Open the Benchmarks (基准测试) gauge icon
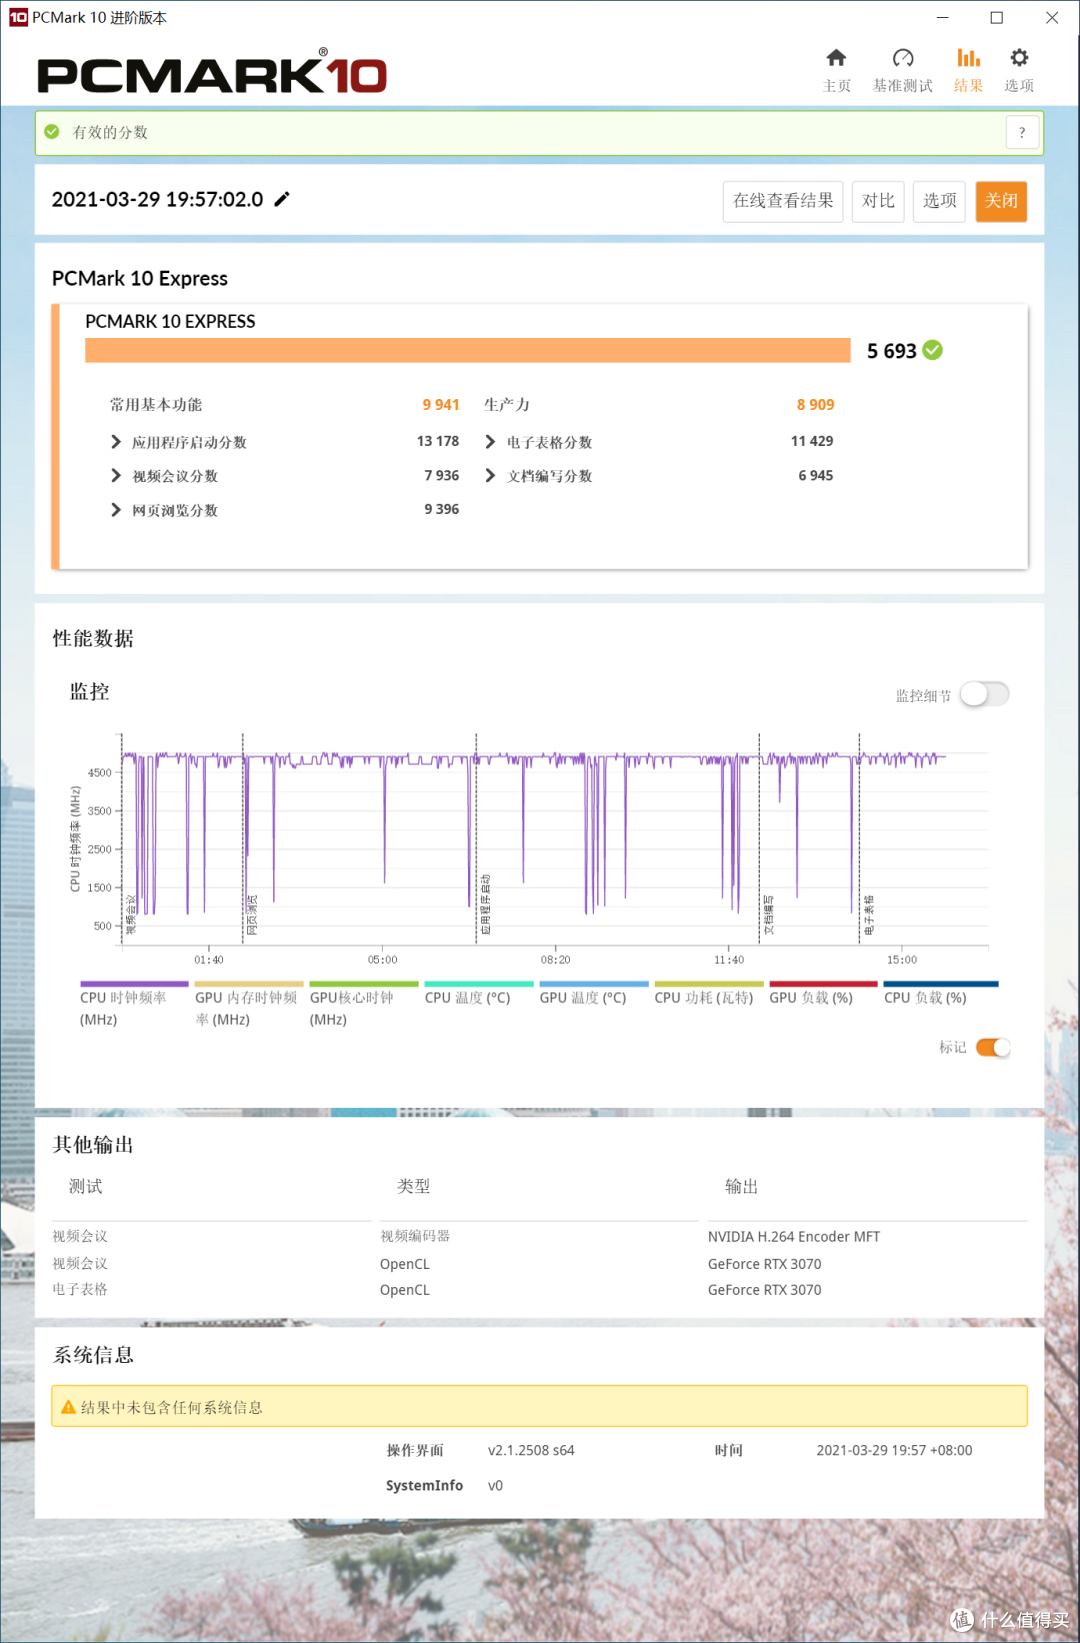This screenshot has width=1080, height=1643. (903, 58)
